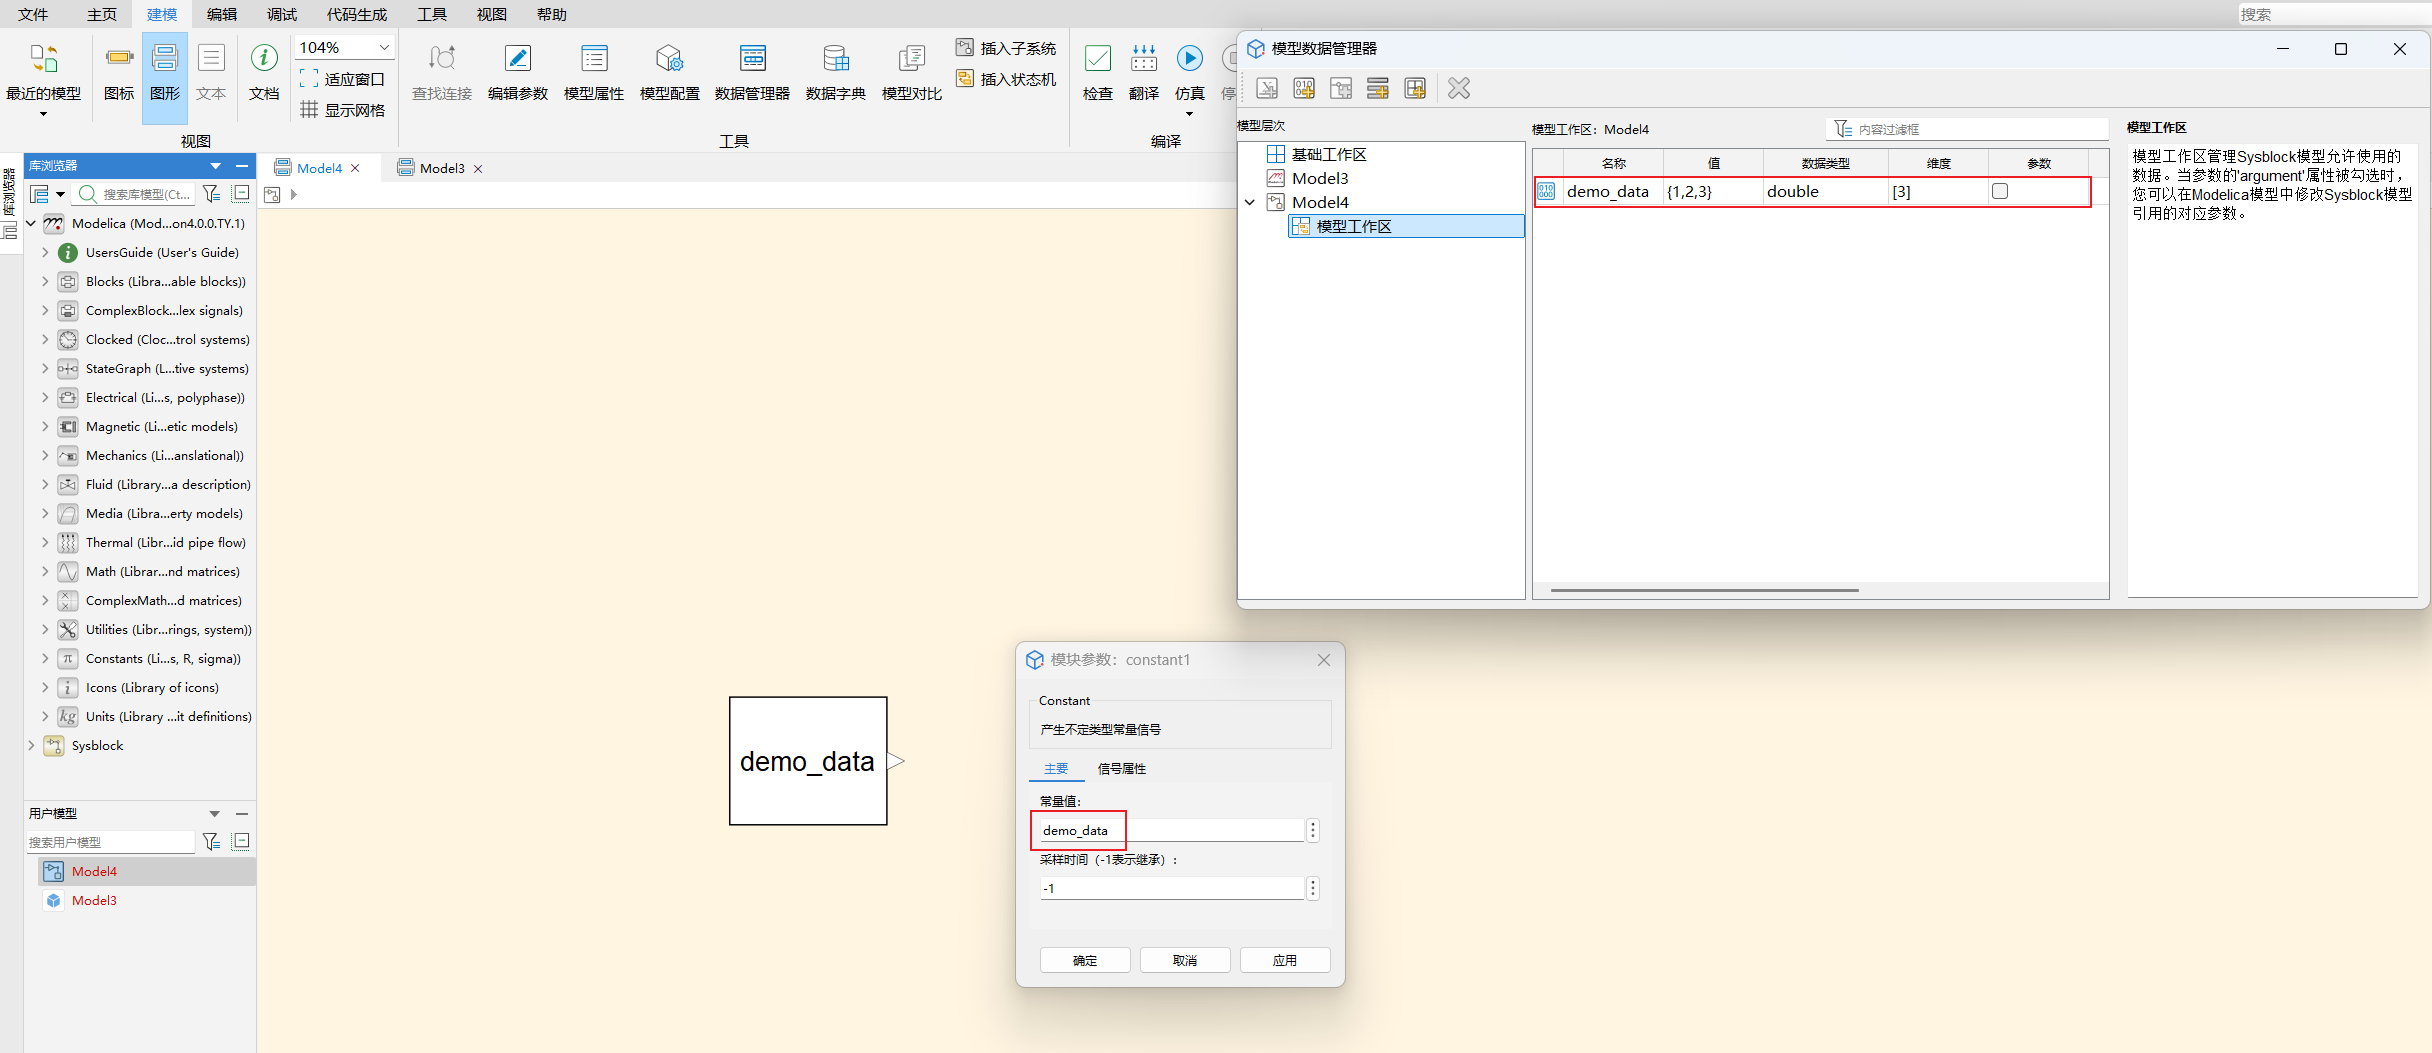
Task: Toggle 显示网格 grid display
Action: [343, 110]
